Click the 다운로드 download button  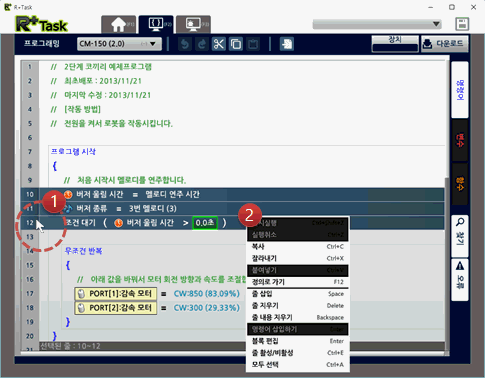(445, 44)
